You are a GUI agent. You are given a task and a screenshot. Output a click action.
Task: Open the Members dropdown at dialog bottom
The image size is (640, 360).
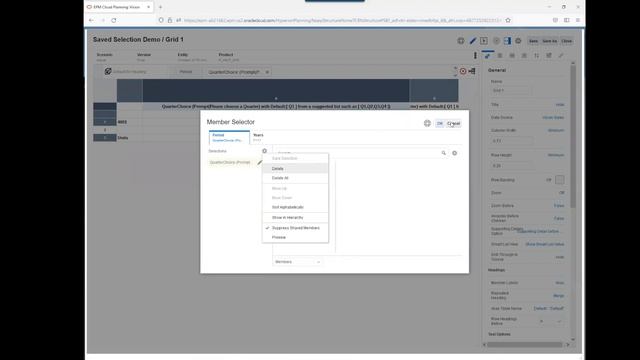[298, 262]
